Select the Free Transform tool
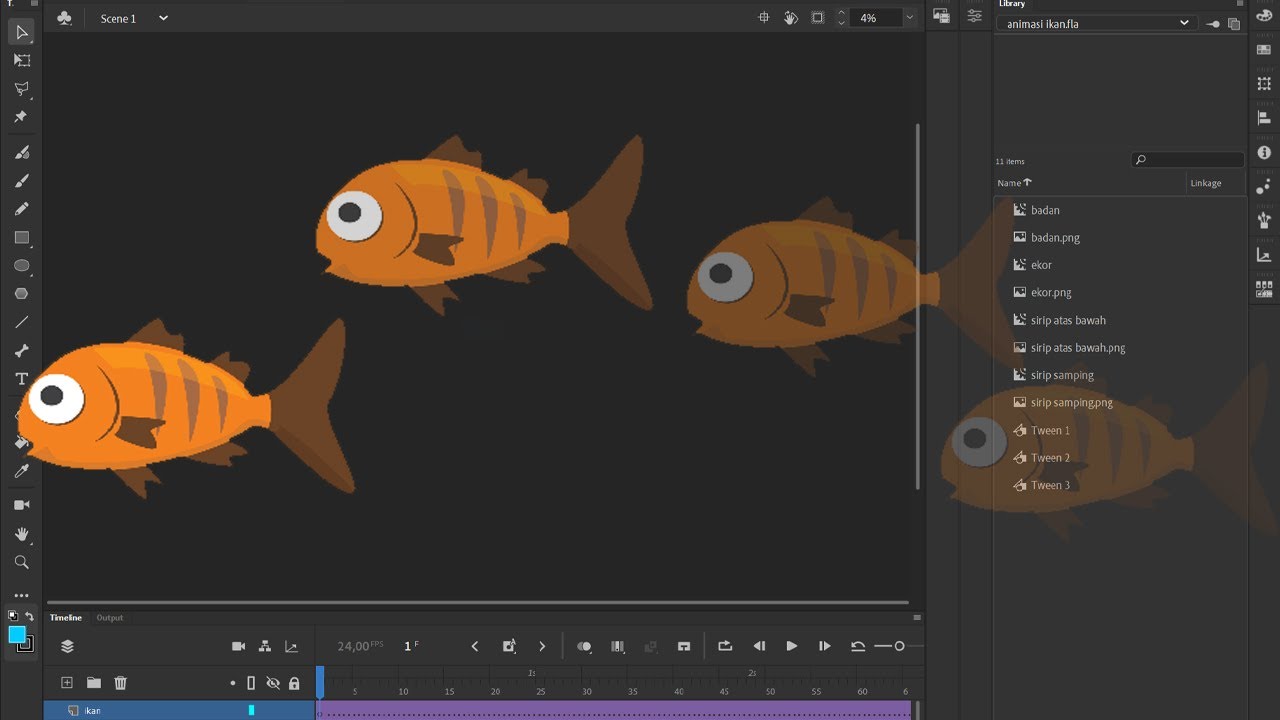 point(21,61)
